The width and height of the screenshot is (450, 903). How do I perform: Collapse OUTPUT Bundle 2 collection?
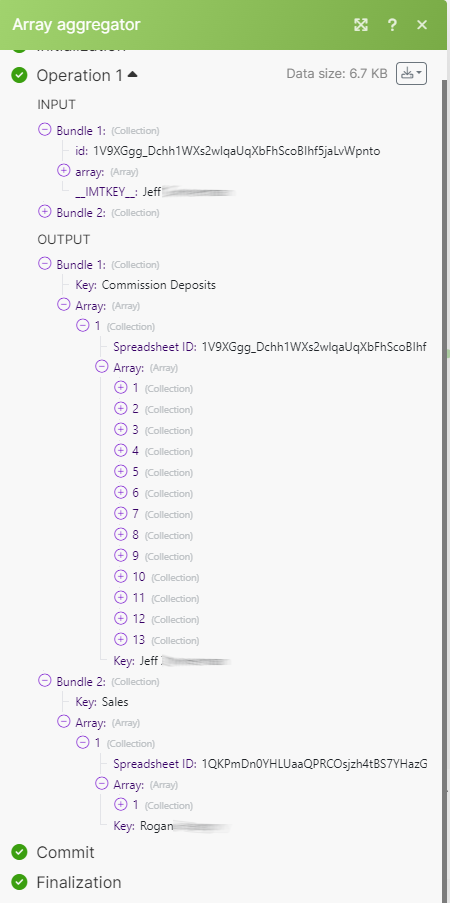[x=44, y=681]
